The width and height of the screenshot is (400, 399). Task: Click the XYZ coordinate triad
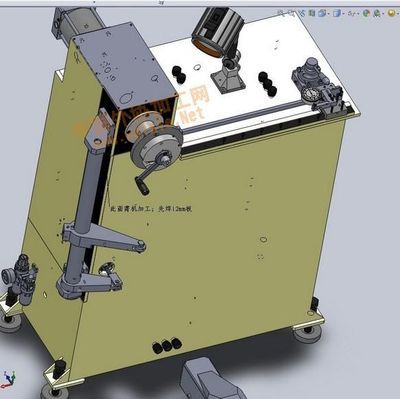pyautogui.click(x=8, y=379)
